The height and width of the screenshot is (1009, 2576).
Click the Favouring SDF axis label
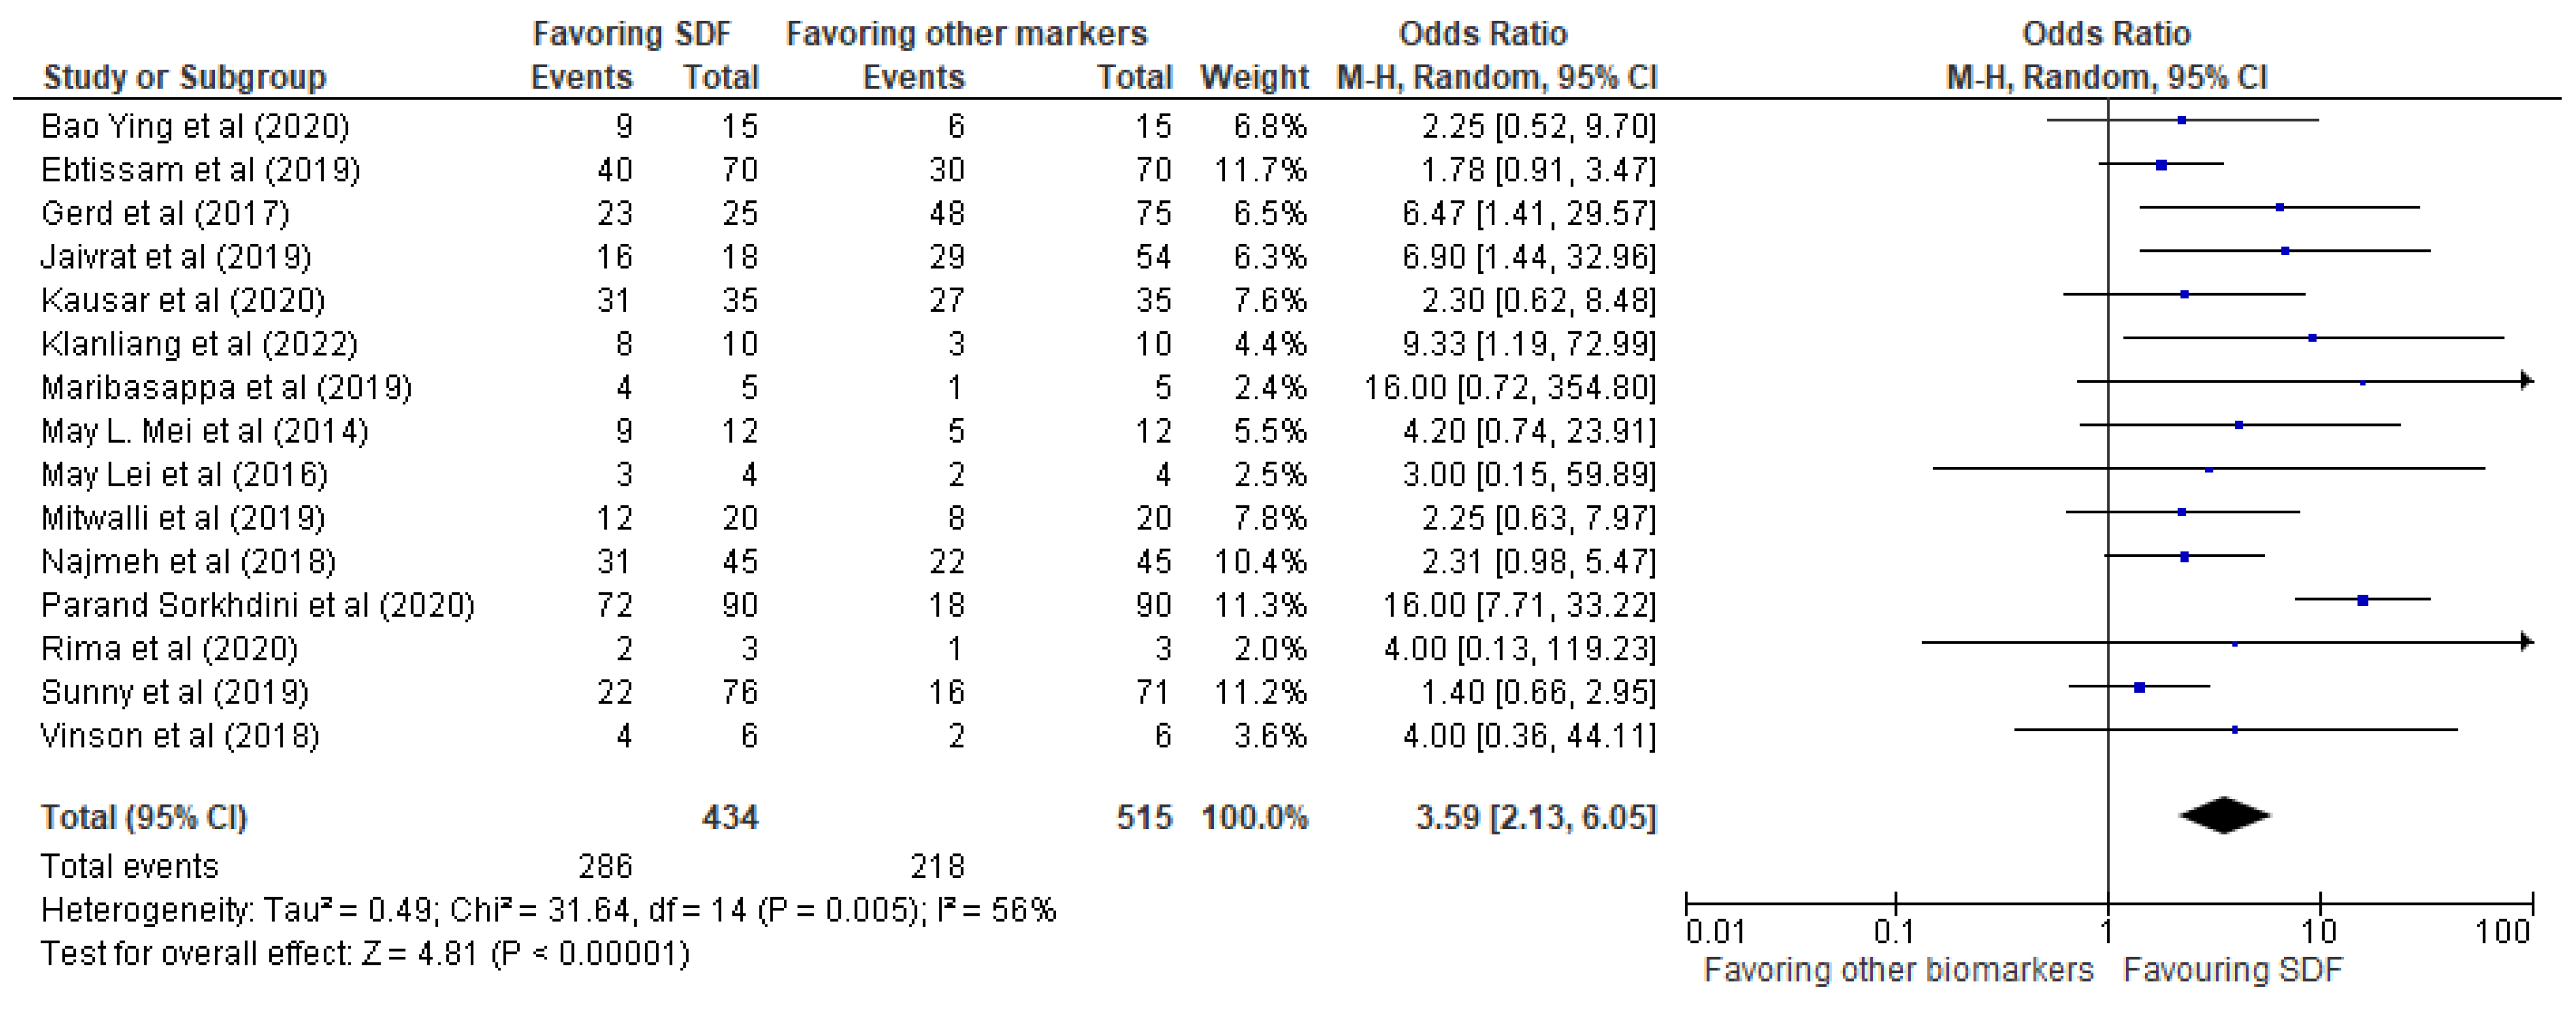[2232, 970]
